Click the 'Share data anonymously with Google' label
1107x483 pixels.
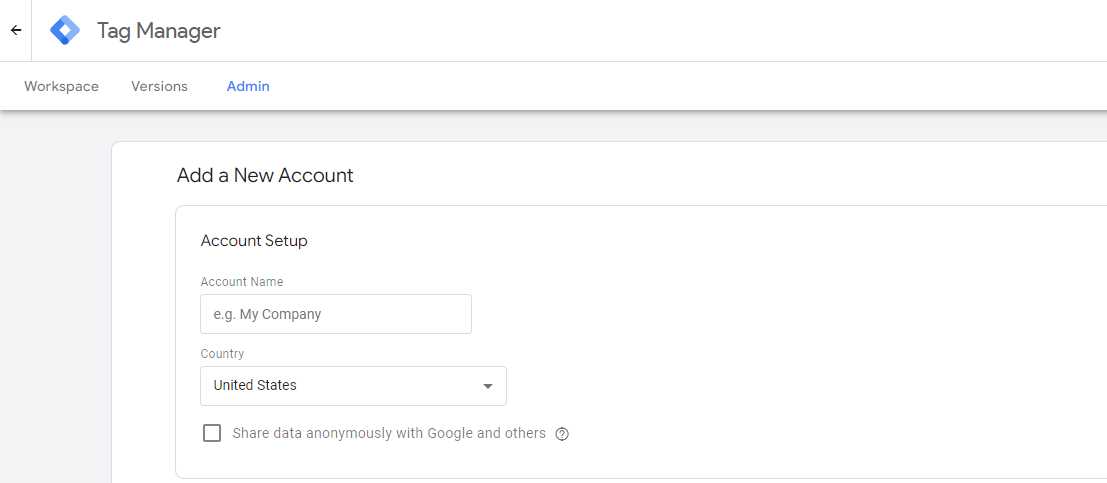tap(389, 433)
